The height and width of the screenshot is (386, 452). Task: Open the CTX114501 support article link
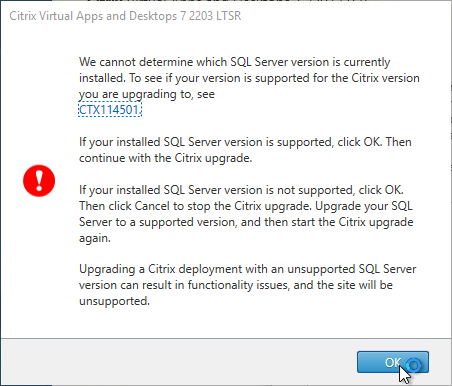(110, 110)
